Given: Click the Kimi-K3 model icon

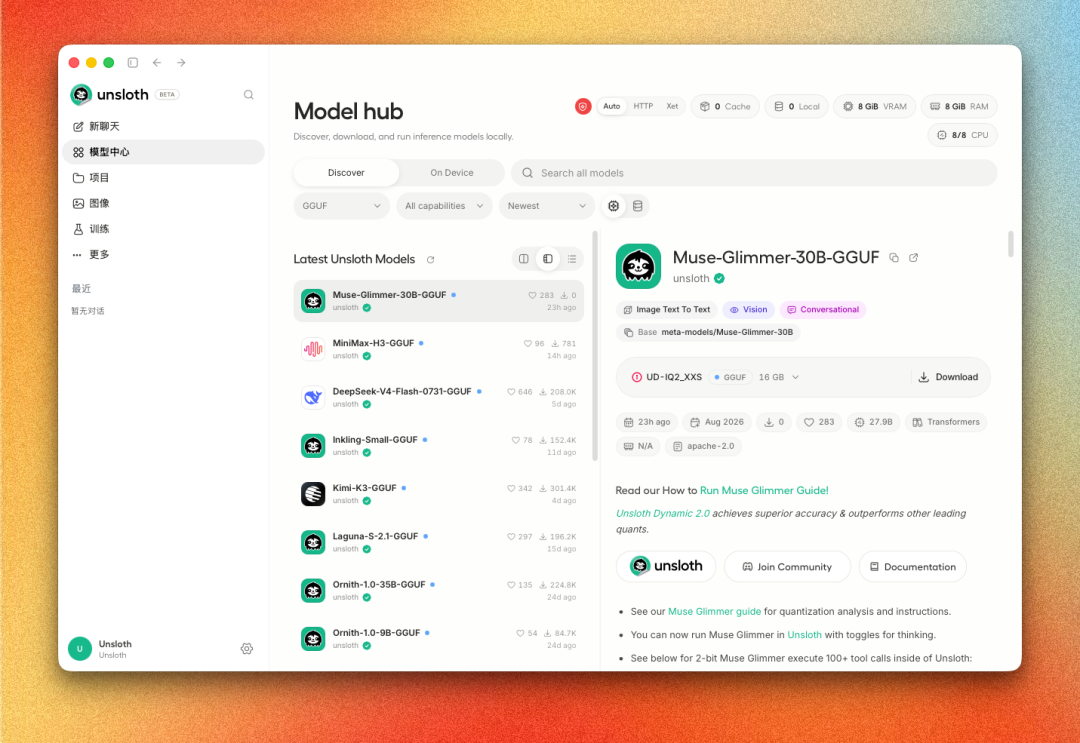Looking at the screenshot, I should click(x=313, y=494).
